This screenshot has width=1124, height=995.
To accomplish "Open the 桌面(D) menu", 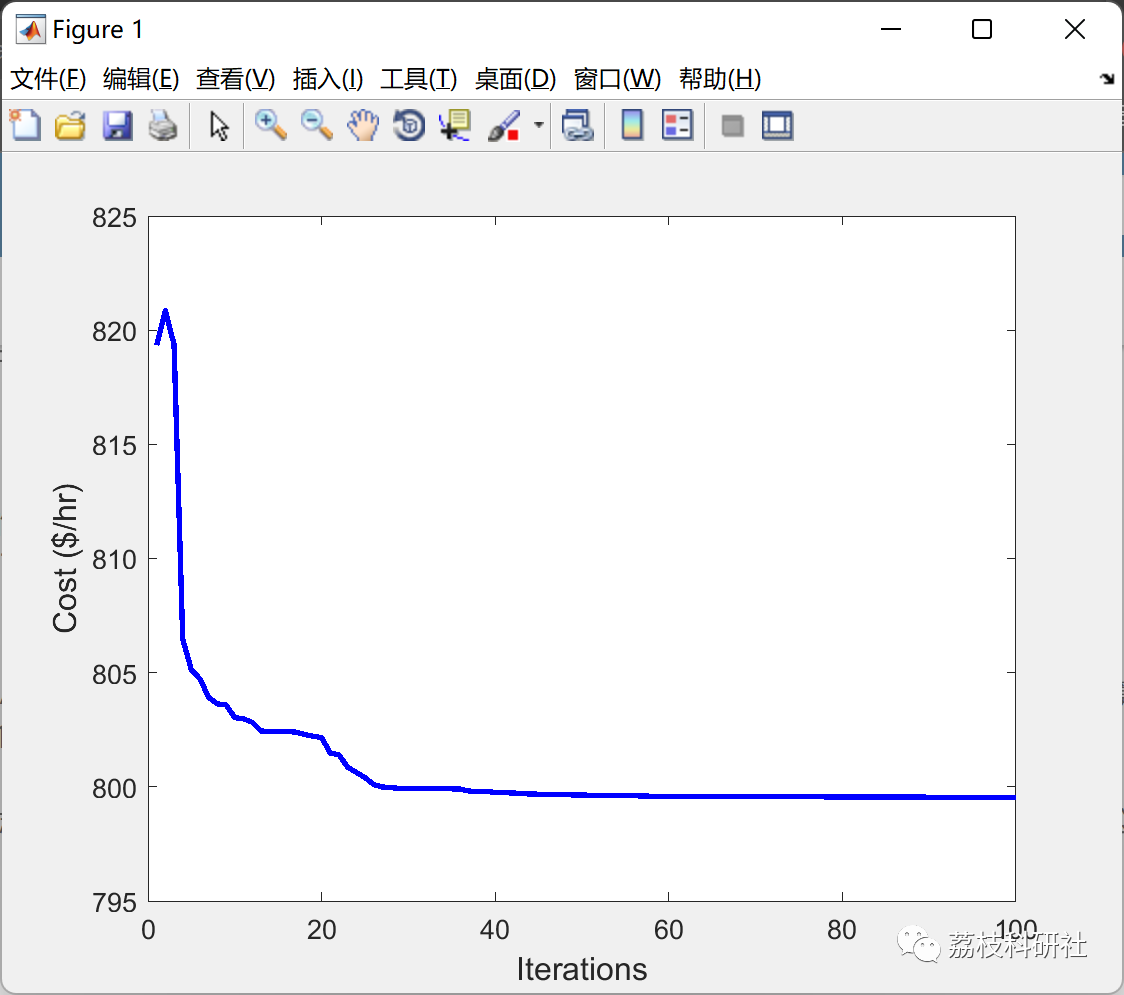I will pyautogui.click(x=515, y=79).
